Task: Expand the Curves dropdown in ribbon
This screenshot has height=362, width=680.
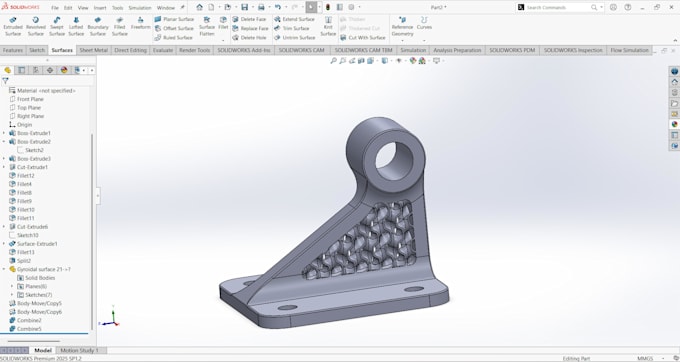Action: (x=424, y=40)
